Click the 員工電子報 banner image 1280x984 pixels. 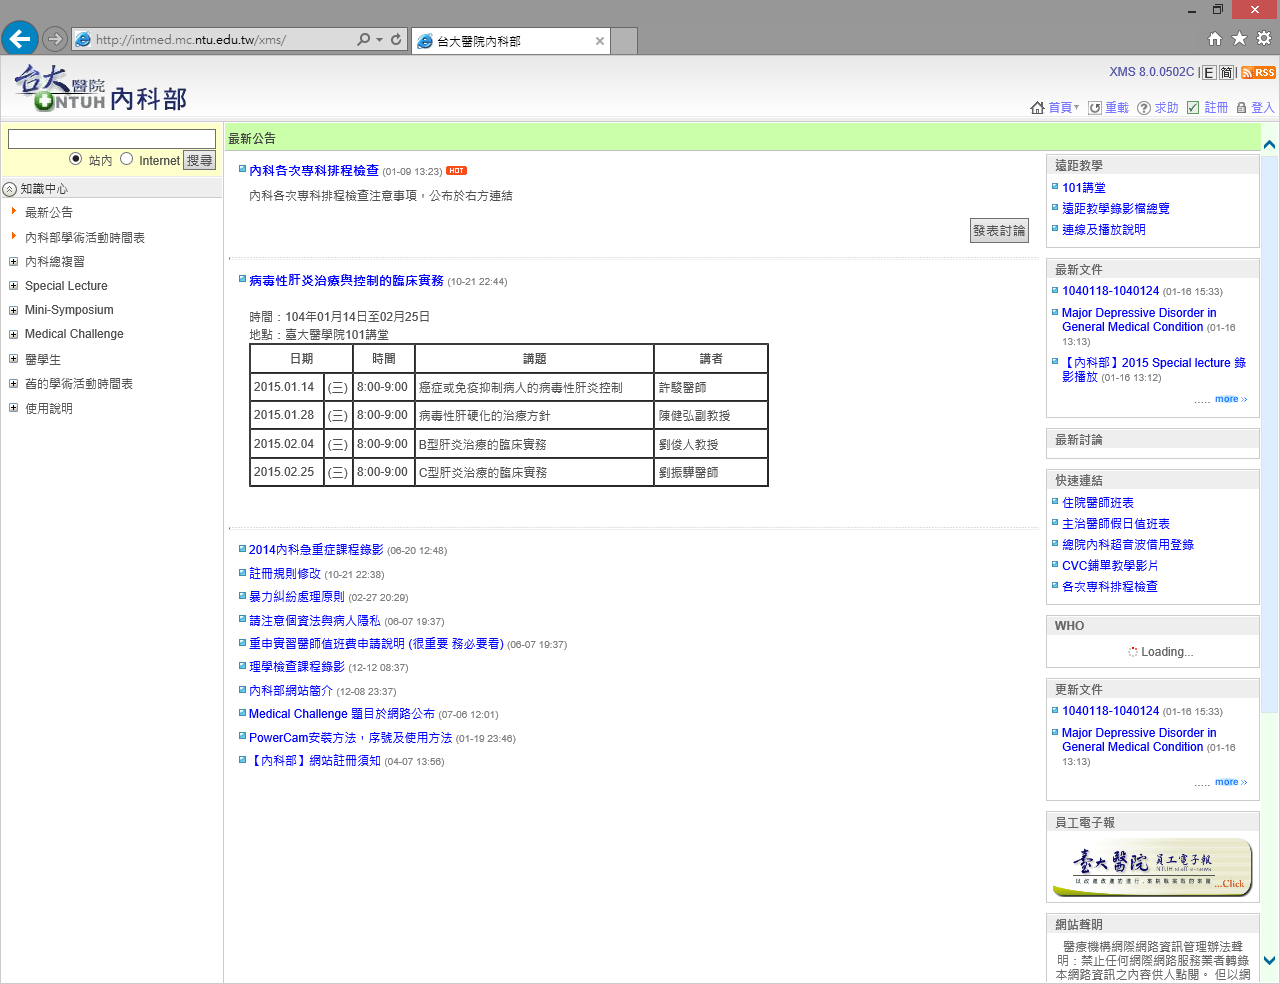[1152, 868]
